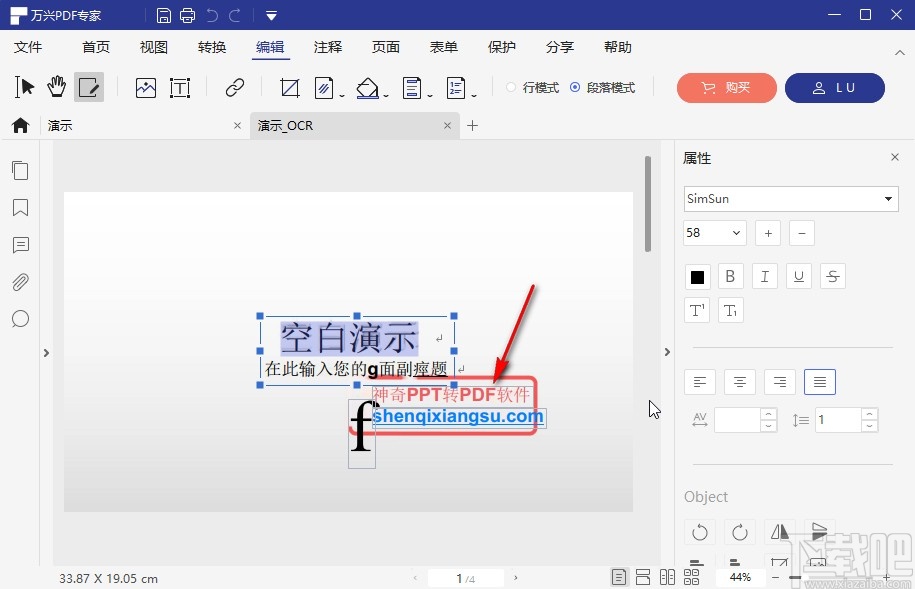Viewport: 915px width, 589px height.
Task: Insert a hyperlink with the Link tool
Action: pos(233,87)
